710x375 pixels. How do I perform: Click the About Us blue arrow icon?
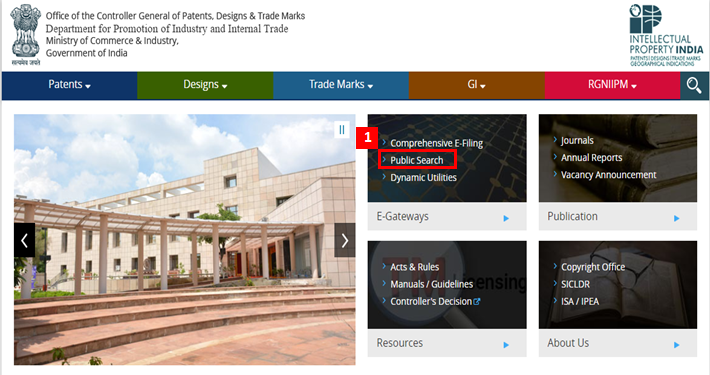tap(676, 345)
